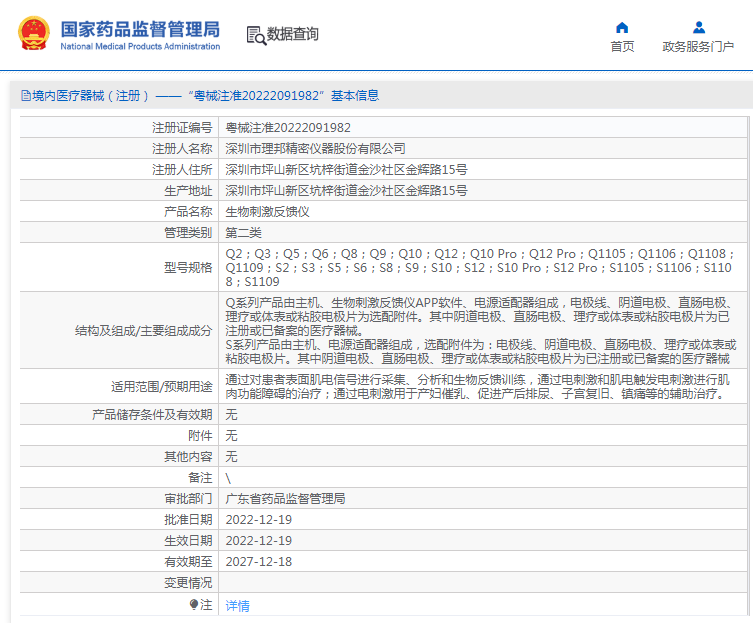Click the 境内医疗器械（注册） breadcrumb heading
The width and height of the screenshot is (753, 623).
91,96
